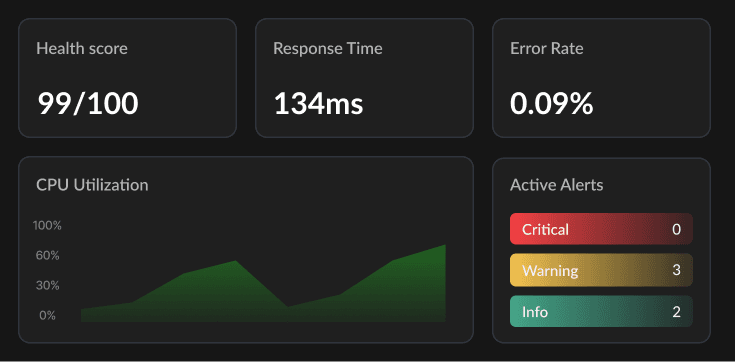Screen dimensions: 735x362
Task: Click the Info alert count 2
Action: coord(676,312)
